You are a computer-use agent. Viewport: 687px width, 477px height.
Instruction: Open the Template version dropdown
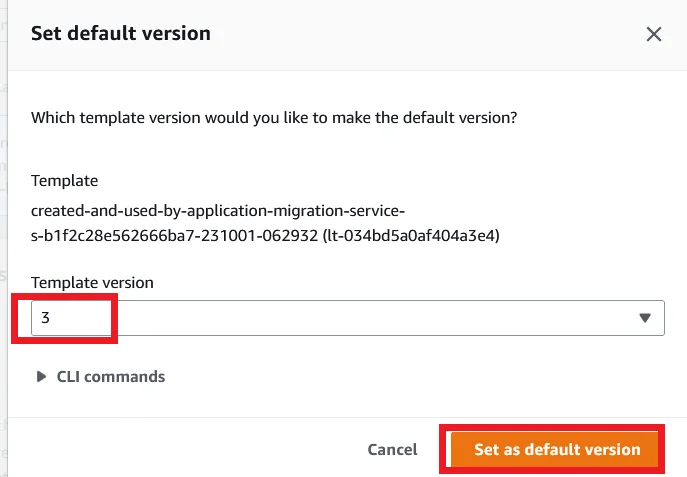click(347, 318)
